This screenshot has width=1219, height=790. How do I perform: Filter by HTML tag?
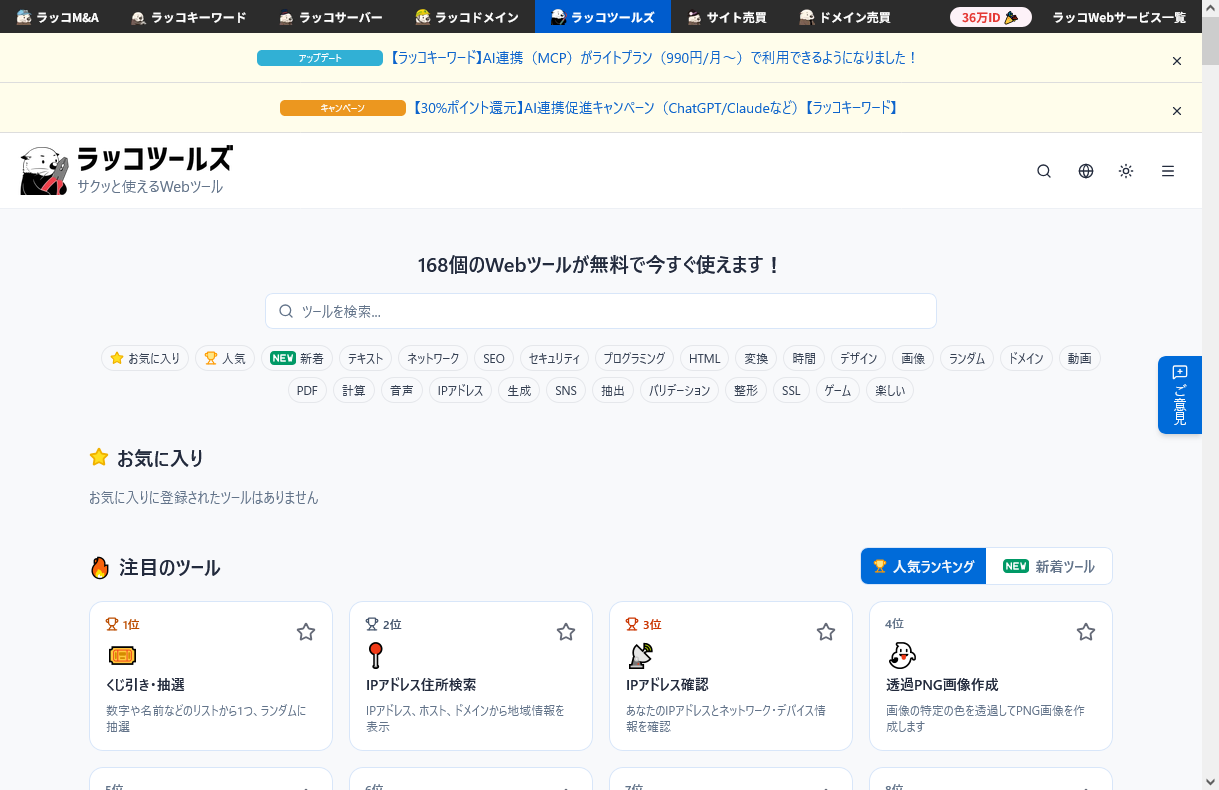point(705,358)
